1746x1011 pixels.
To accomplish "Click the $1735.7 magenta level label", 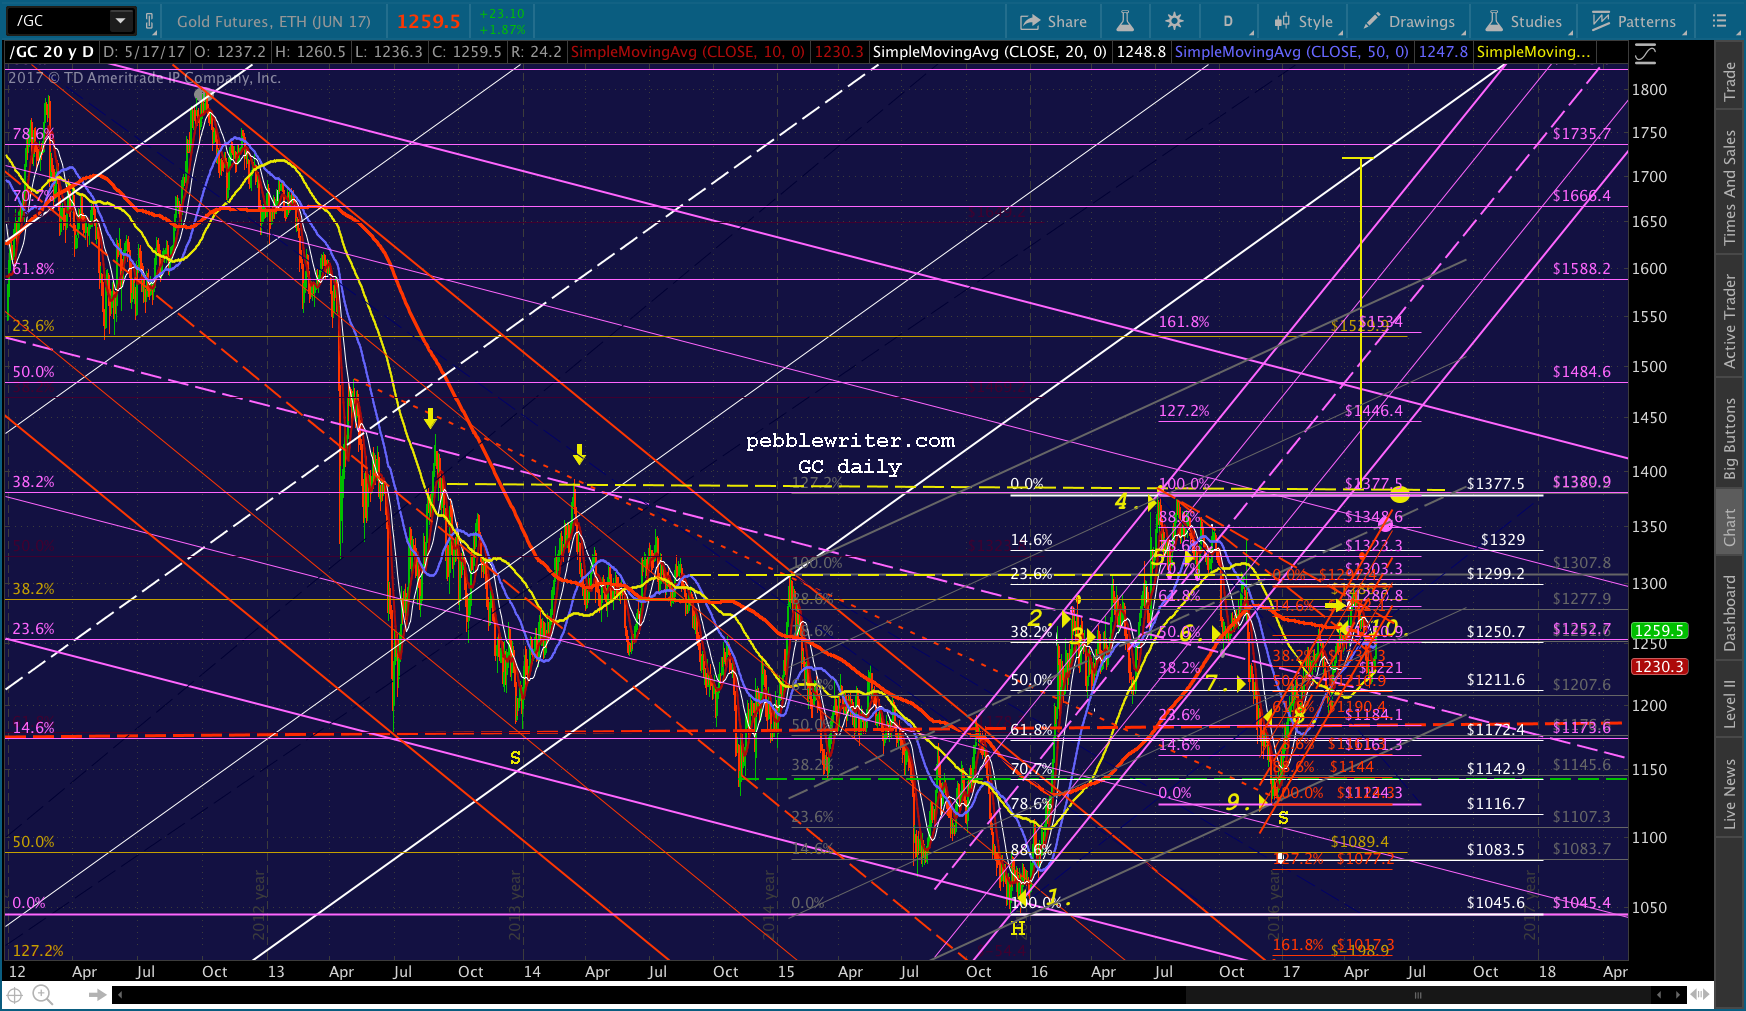I will coord(1581,133).
